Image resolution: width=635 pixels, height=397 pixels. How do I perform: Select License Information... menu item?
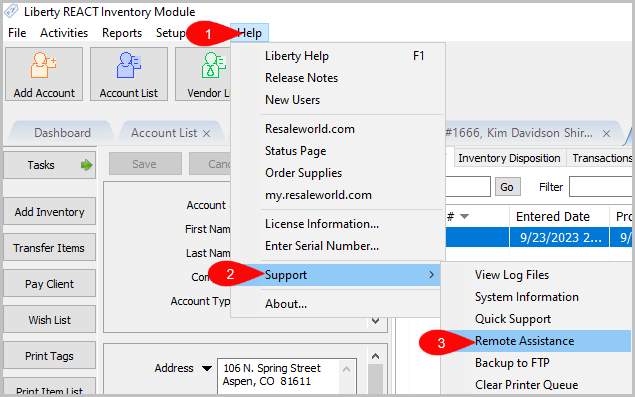pos(338,224)
